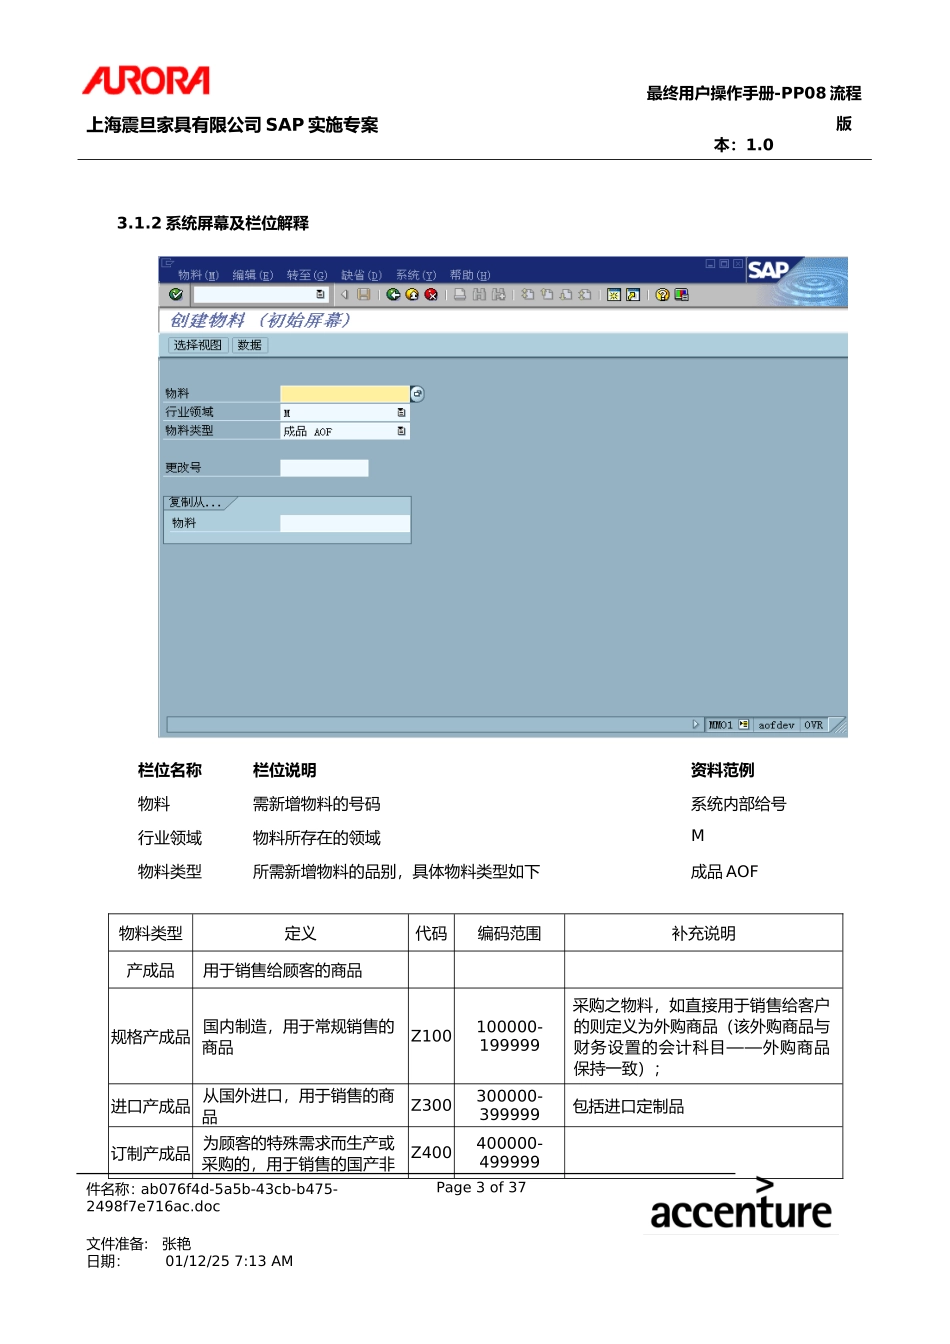Click the Save diskette icon
The height and width of the screenshot is (1344, 950).
(x=364, y=295)
